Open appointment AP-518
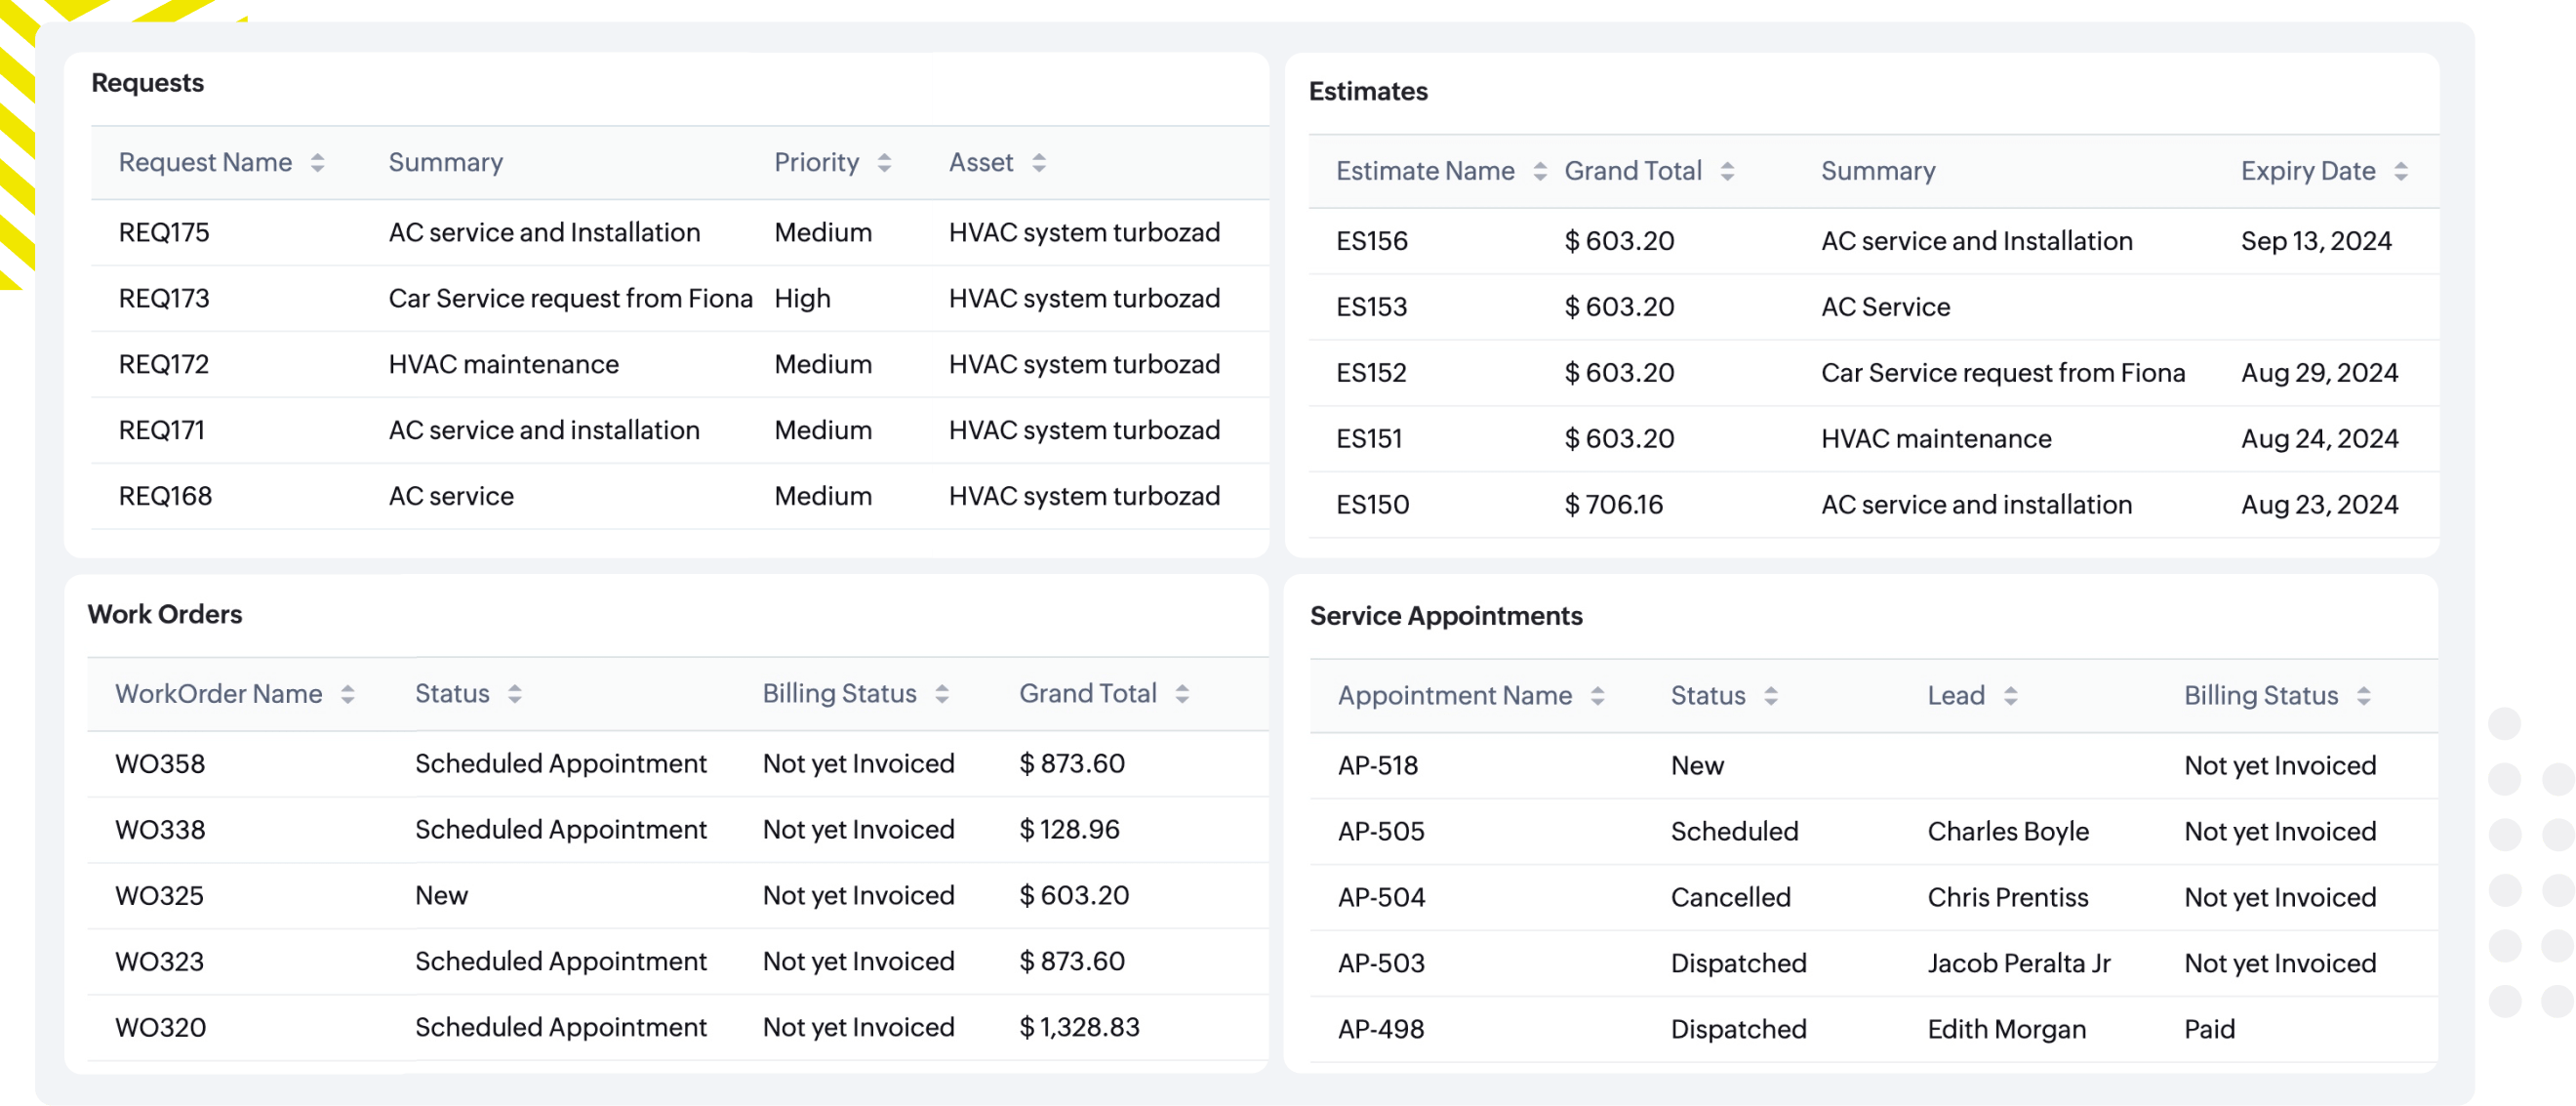The width and height of the screenshot is (2576, 1106). [1378, 766]
